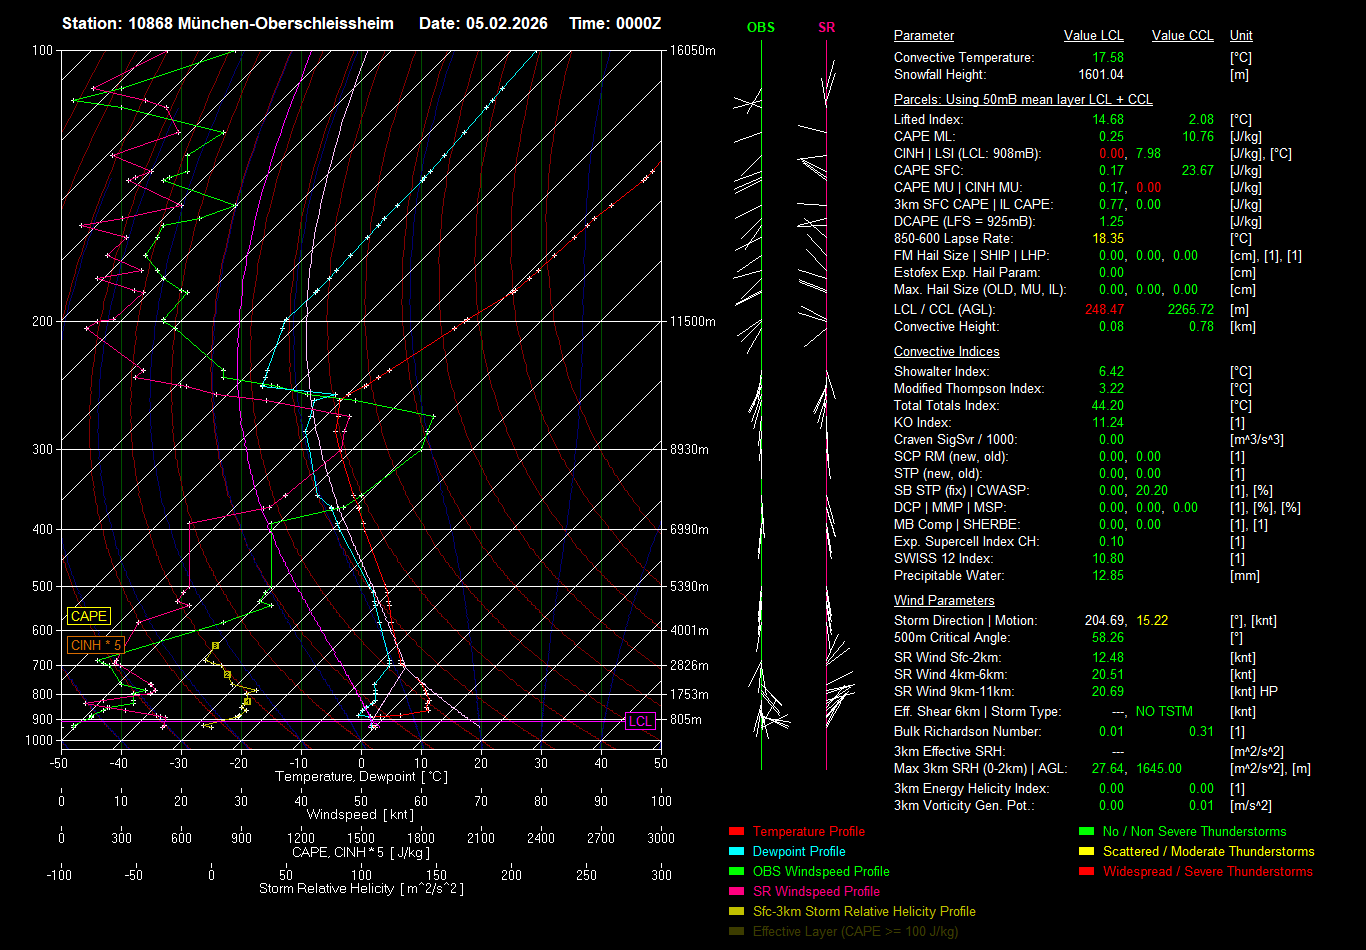
Task: Click the Sfc-3km Storm Relative Helicity swatch
Action: pos(737,911)
